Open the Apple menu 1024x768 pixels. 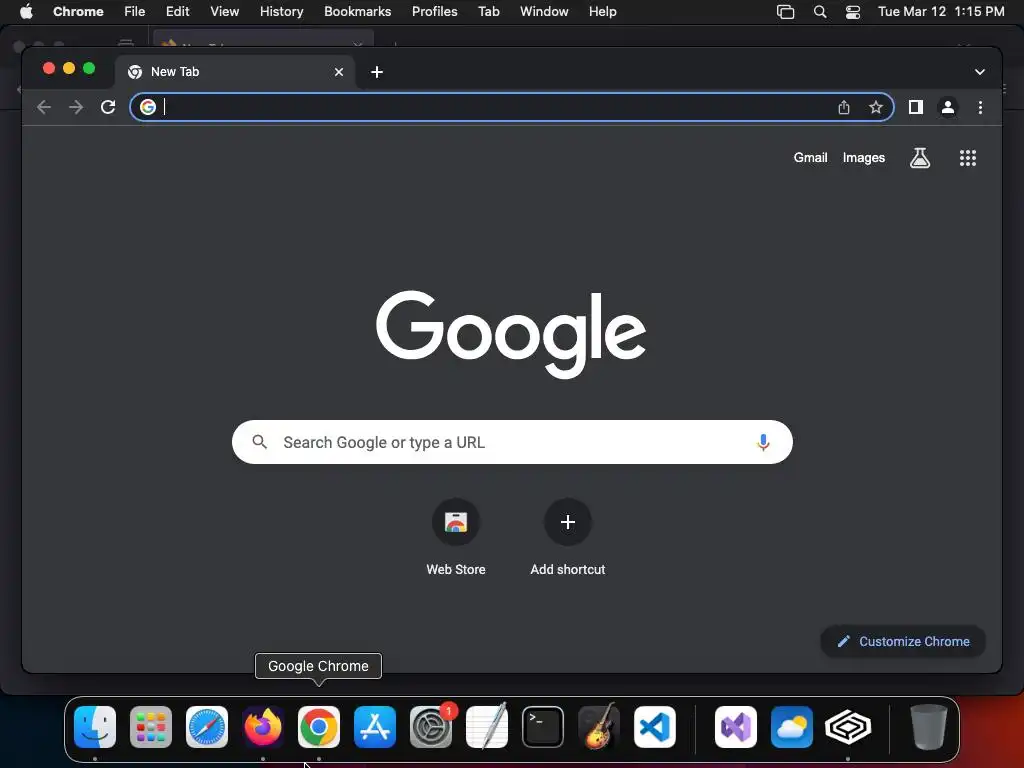coord(26,11)
